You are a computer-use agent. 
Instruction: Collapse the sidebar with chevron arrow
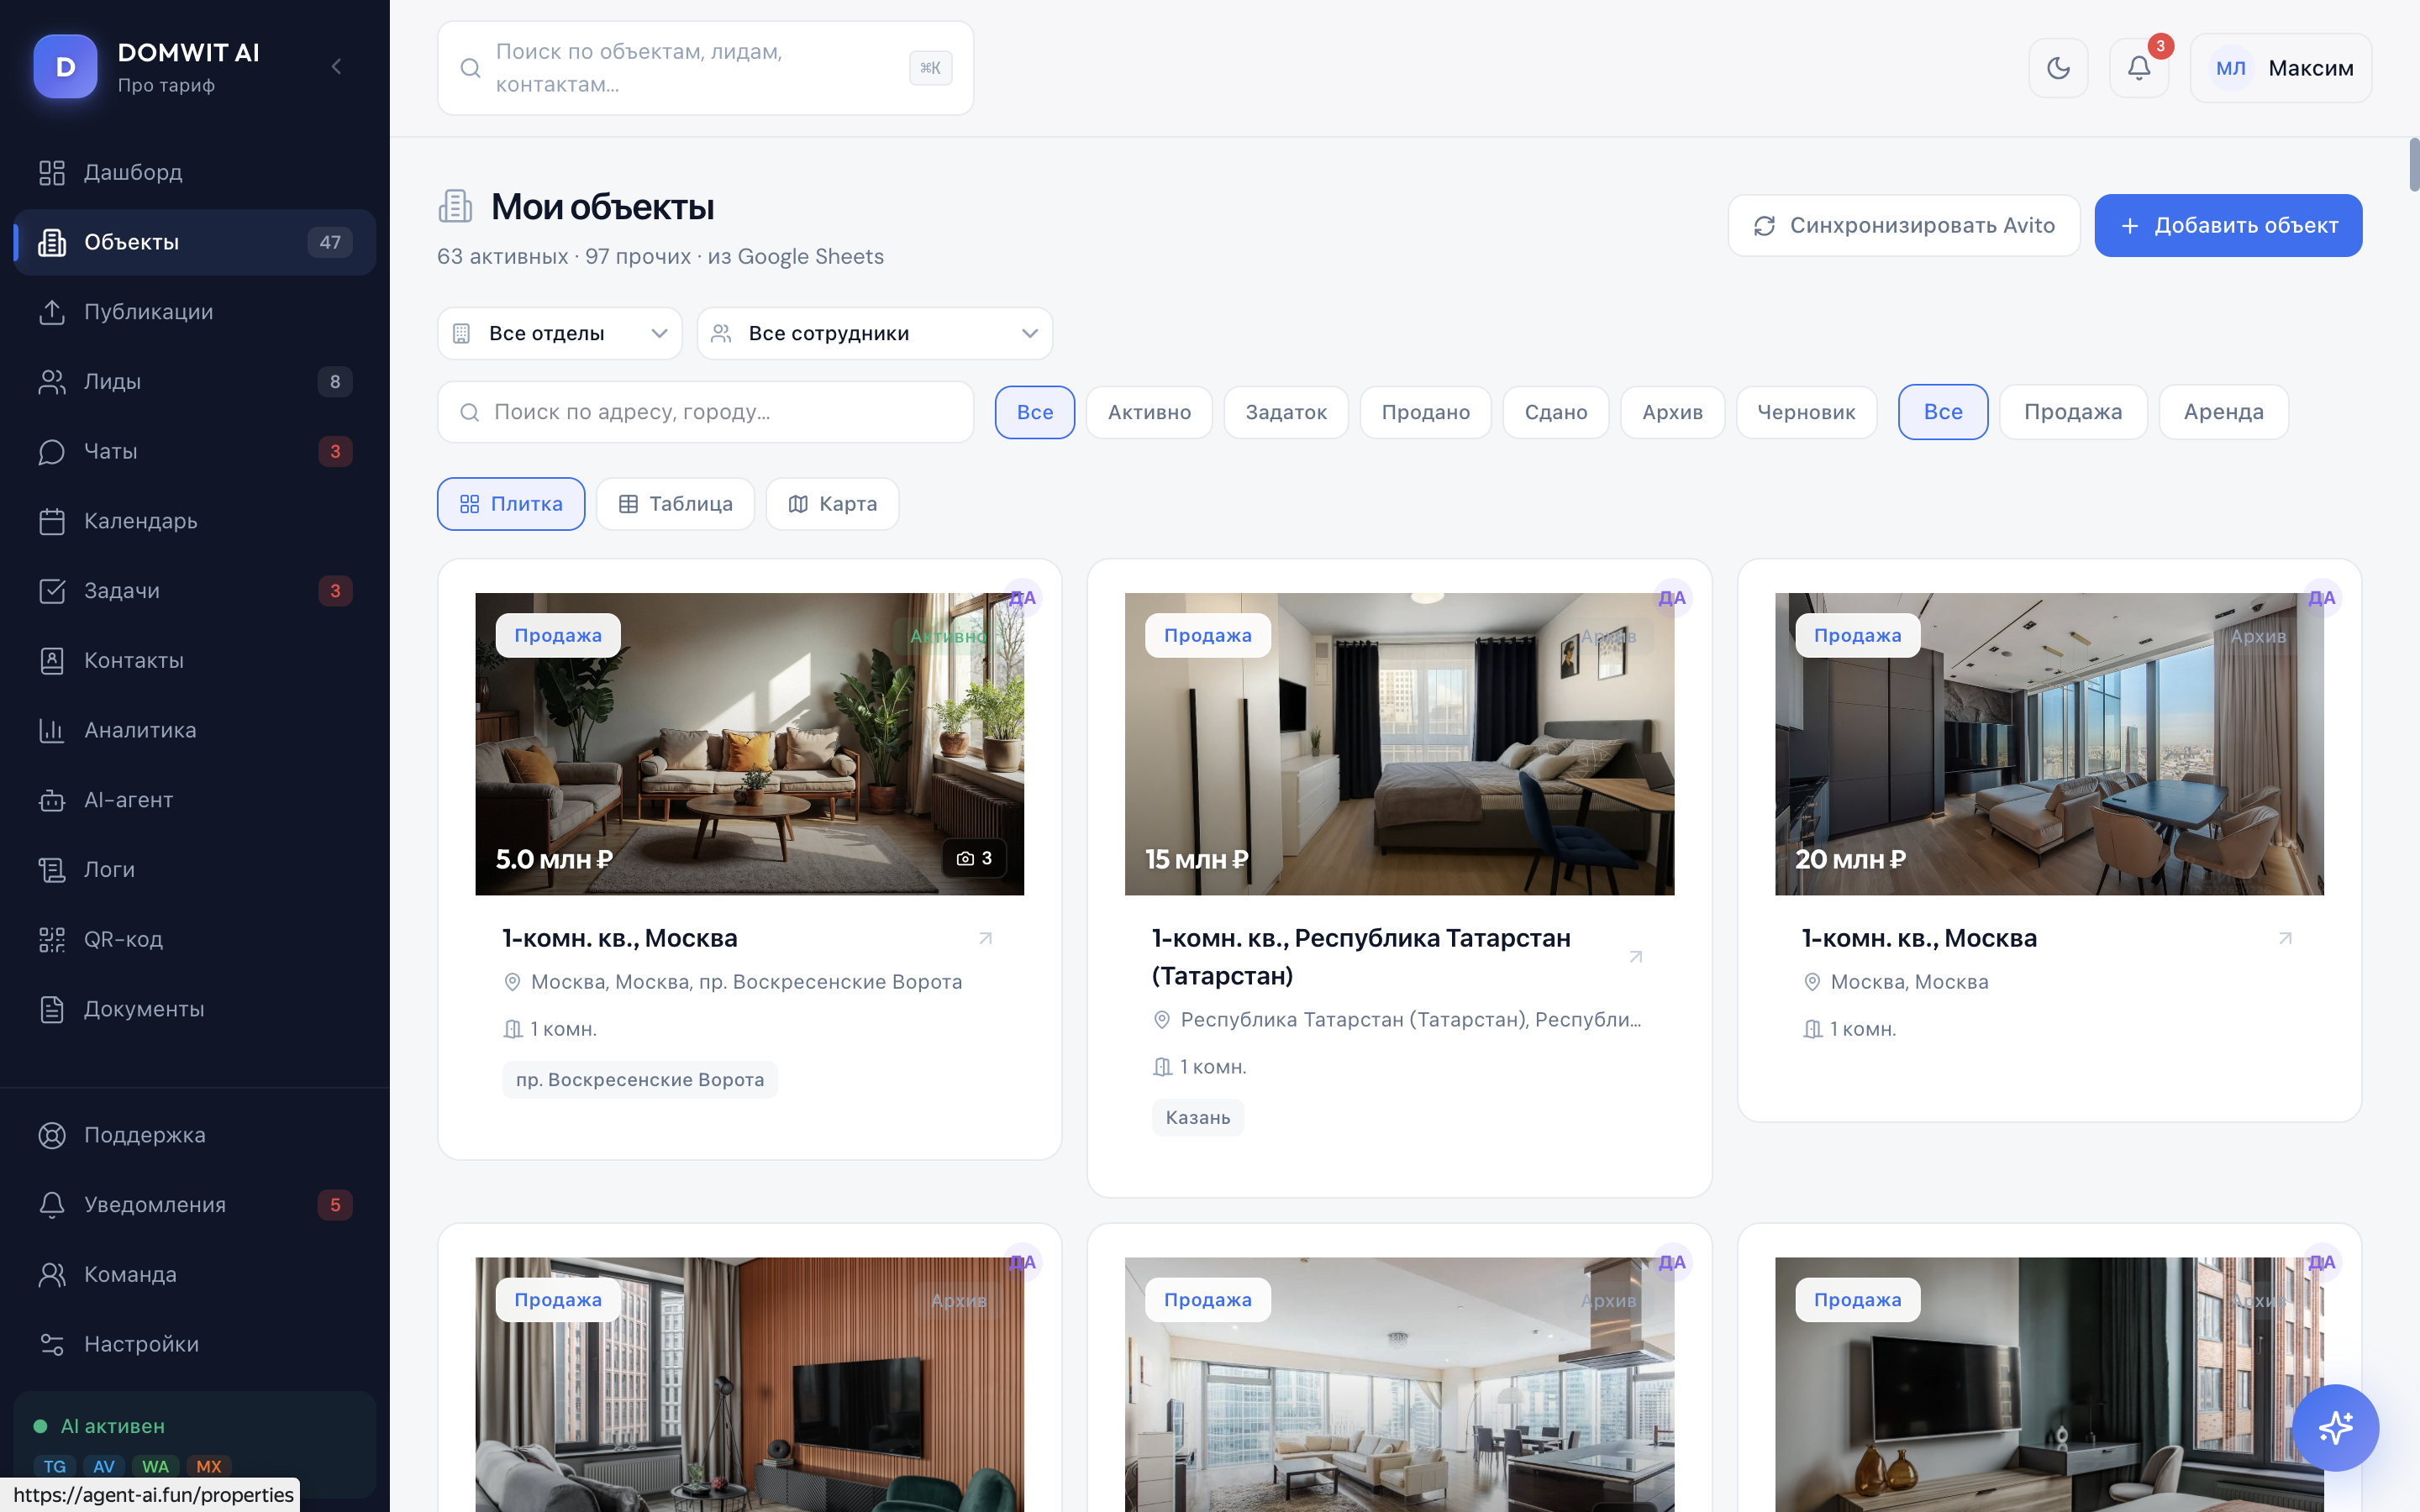336,66
